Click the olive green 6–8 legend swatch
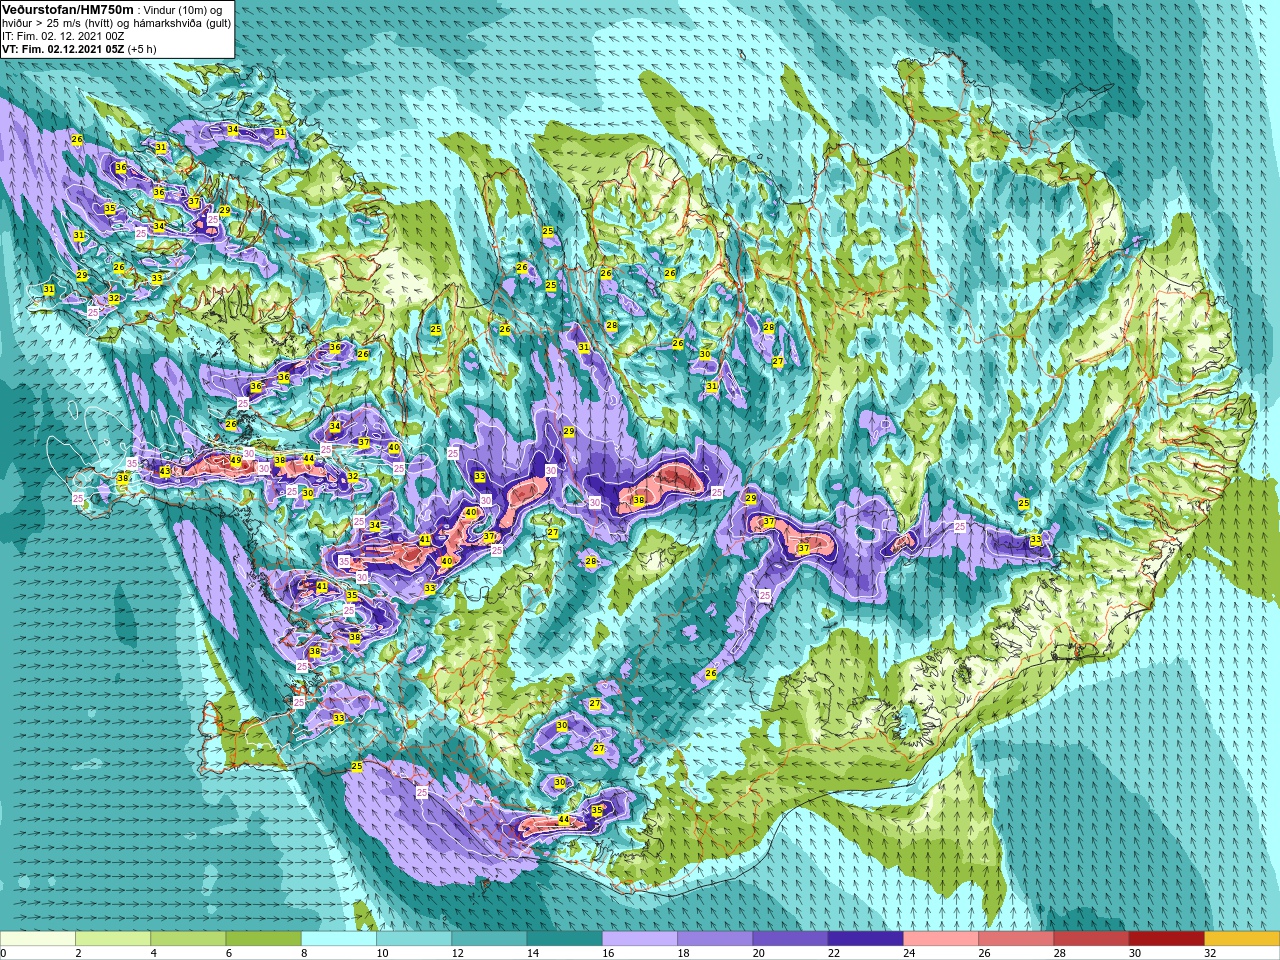Image resolution: width=1280 pixels, height=960 pixels. coord(264,939)
